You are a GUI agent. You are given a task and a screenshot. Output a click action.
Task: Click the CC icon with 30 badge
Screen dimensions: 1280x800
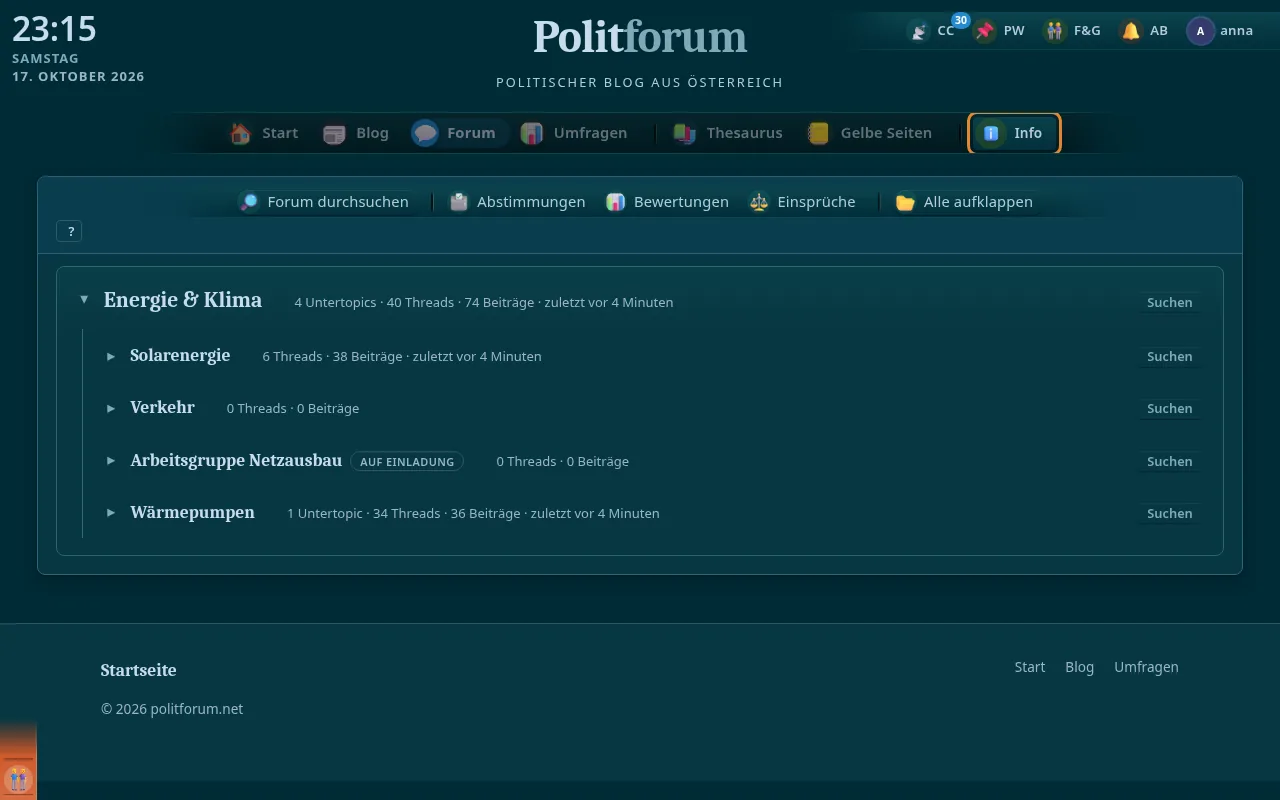pos(918,31)
